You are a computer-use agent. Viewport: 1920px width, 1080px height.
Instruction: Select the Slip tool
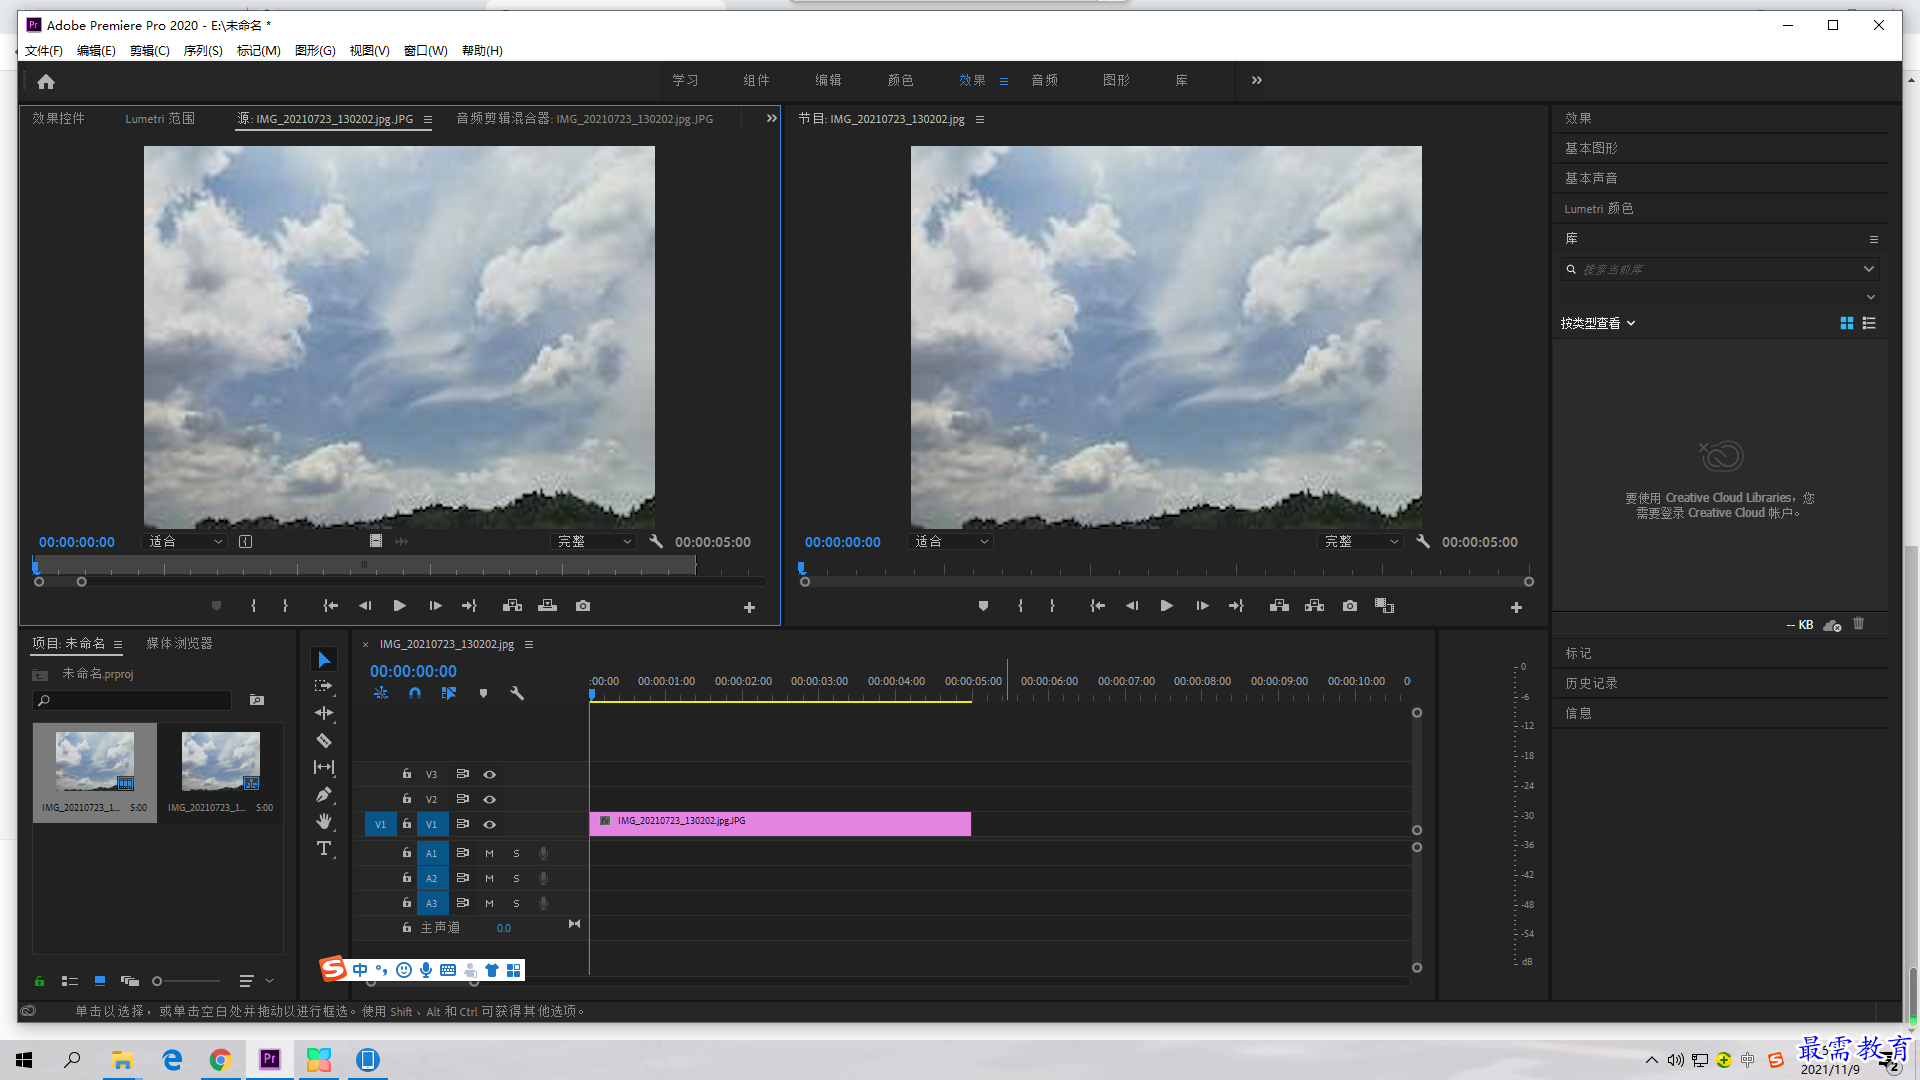coord(324,767)
